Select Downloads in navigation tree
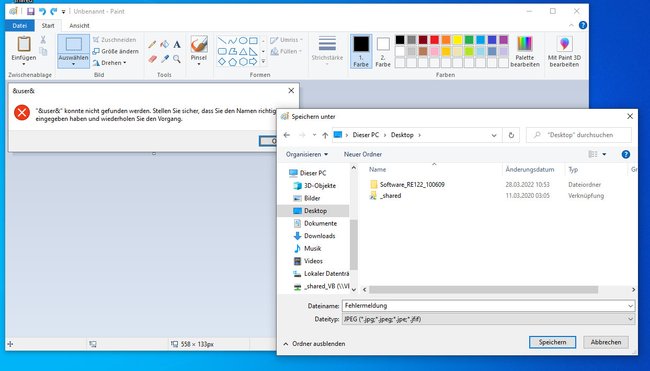The width and height of the screenshot is (650, 371). 314,236
